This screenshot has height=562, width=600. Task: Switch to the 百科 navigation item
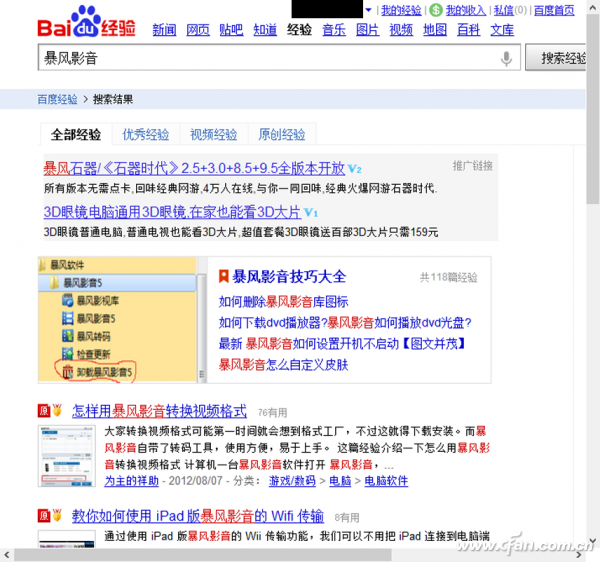point(468,30)
